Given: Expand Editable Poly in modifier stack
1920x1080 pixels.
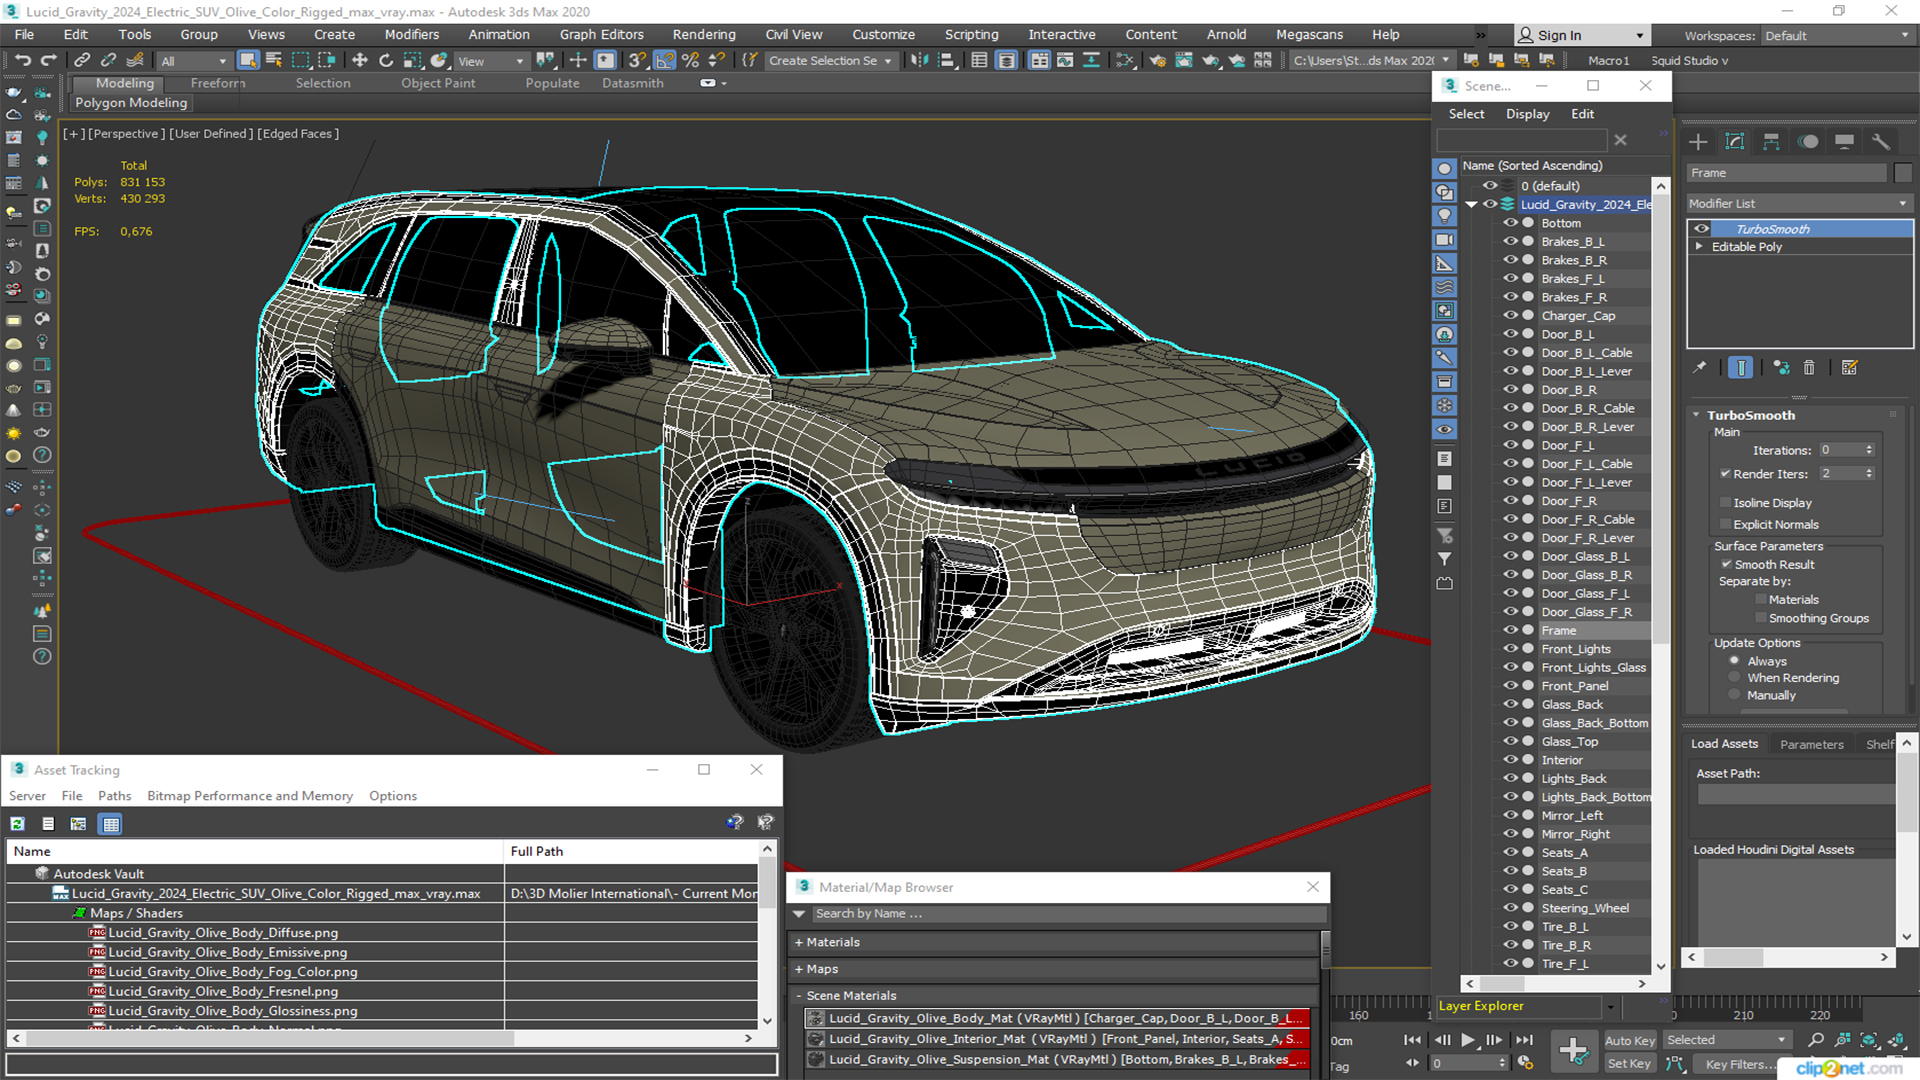Looking at the screenshot, I should point(1698,247).
